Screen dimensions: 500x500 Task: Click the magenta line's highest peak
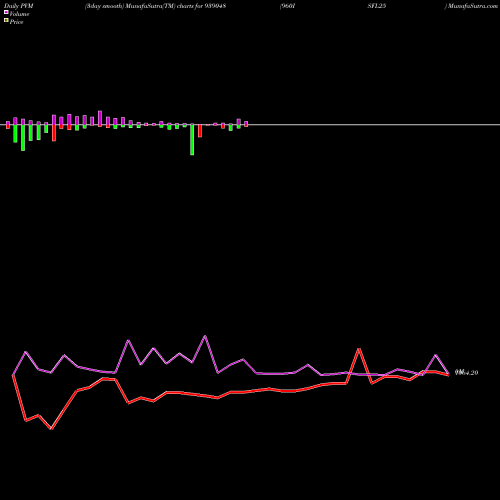205,336
